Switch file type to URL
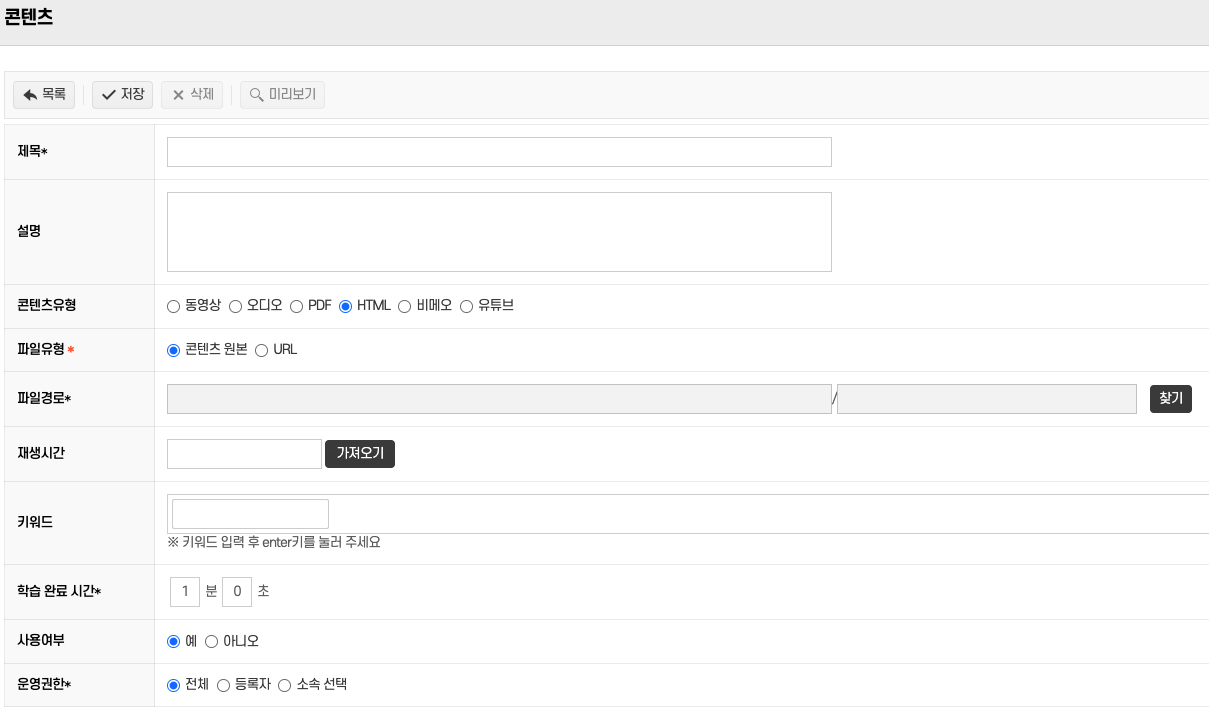 tap(262, 350)
